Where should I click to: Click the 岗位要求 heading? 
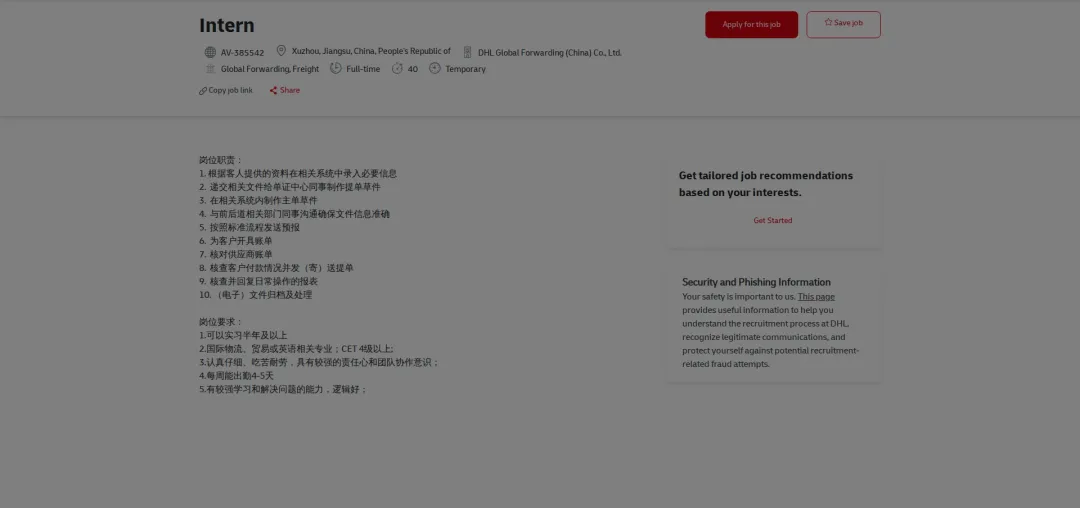click(x=221, y=321)
